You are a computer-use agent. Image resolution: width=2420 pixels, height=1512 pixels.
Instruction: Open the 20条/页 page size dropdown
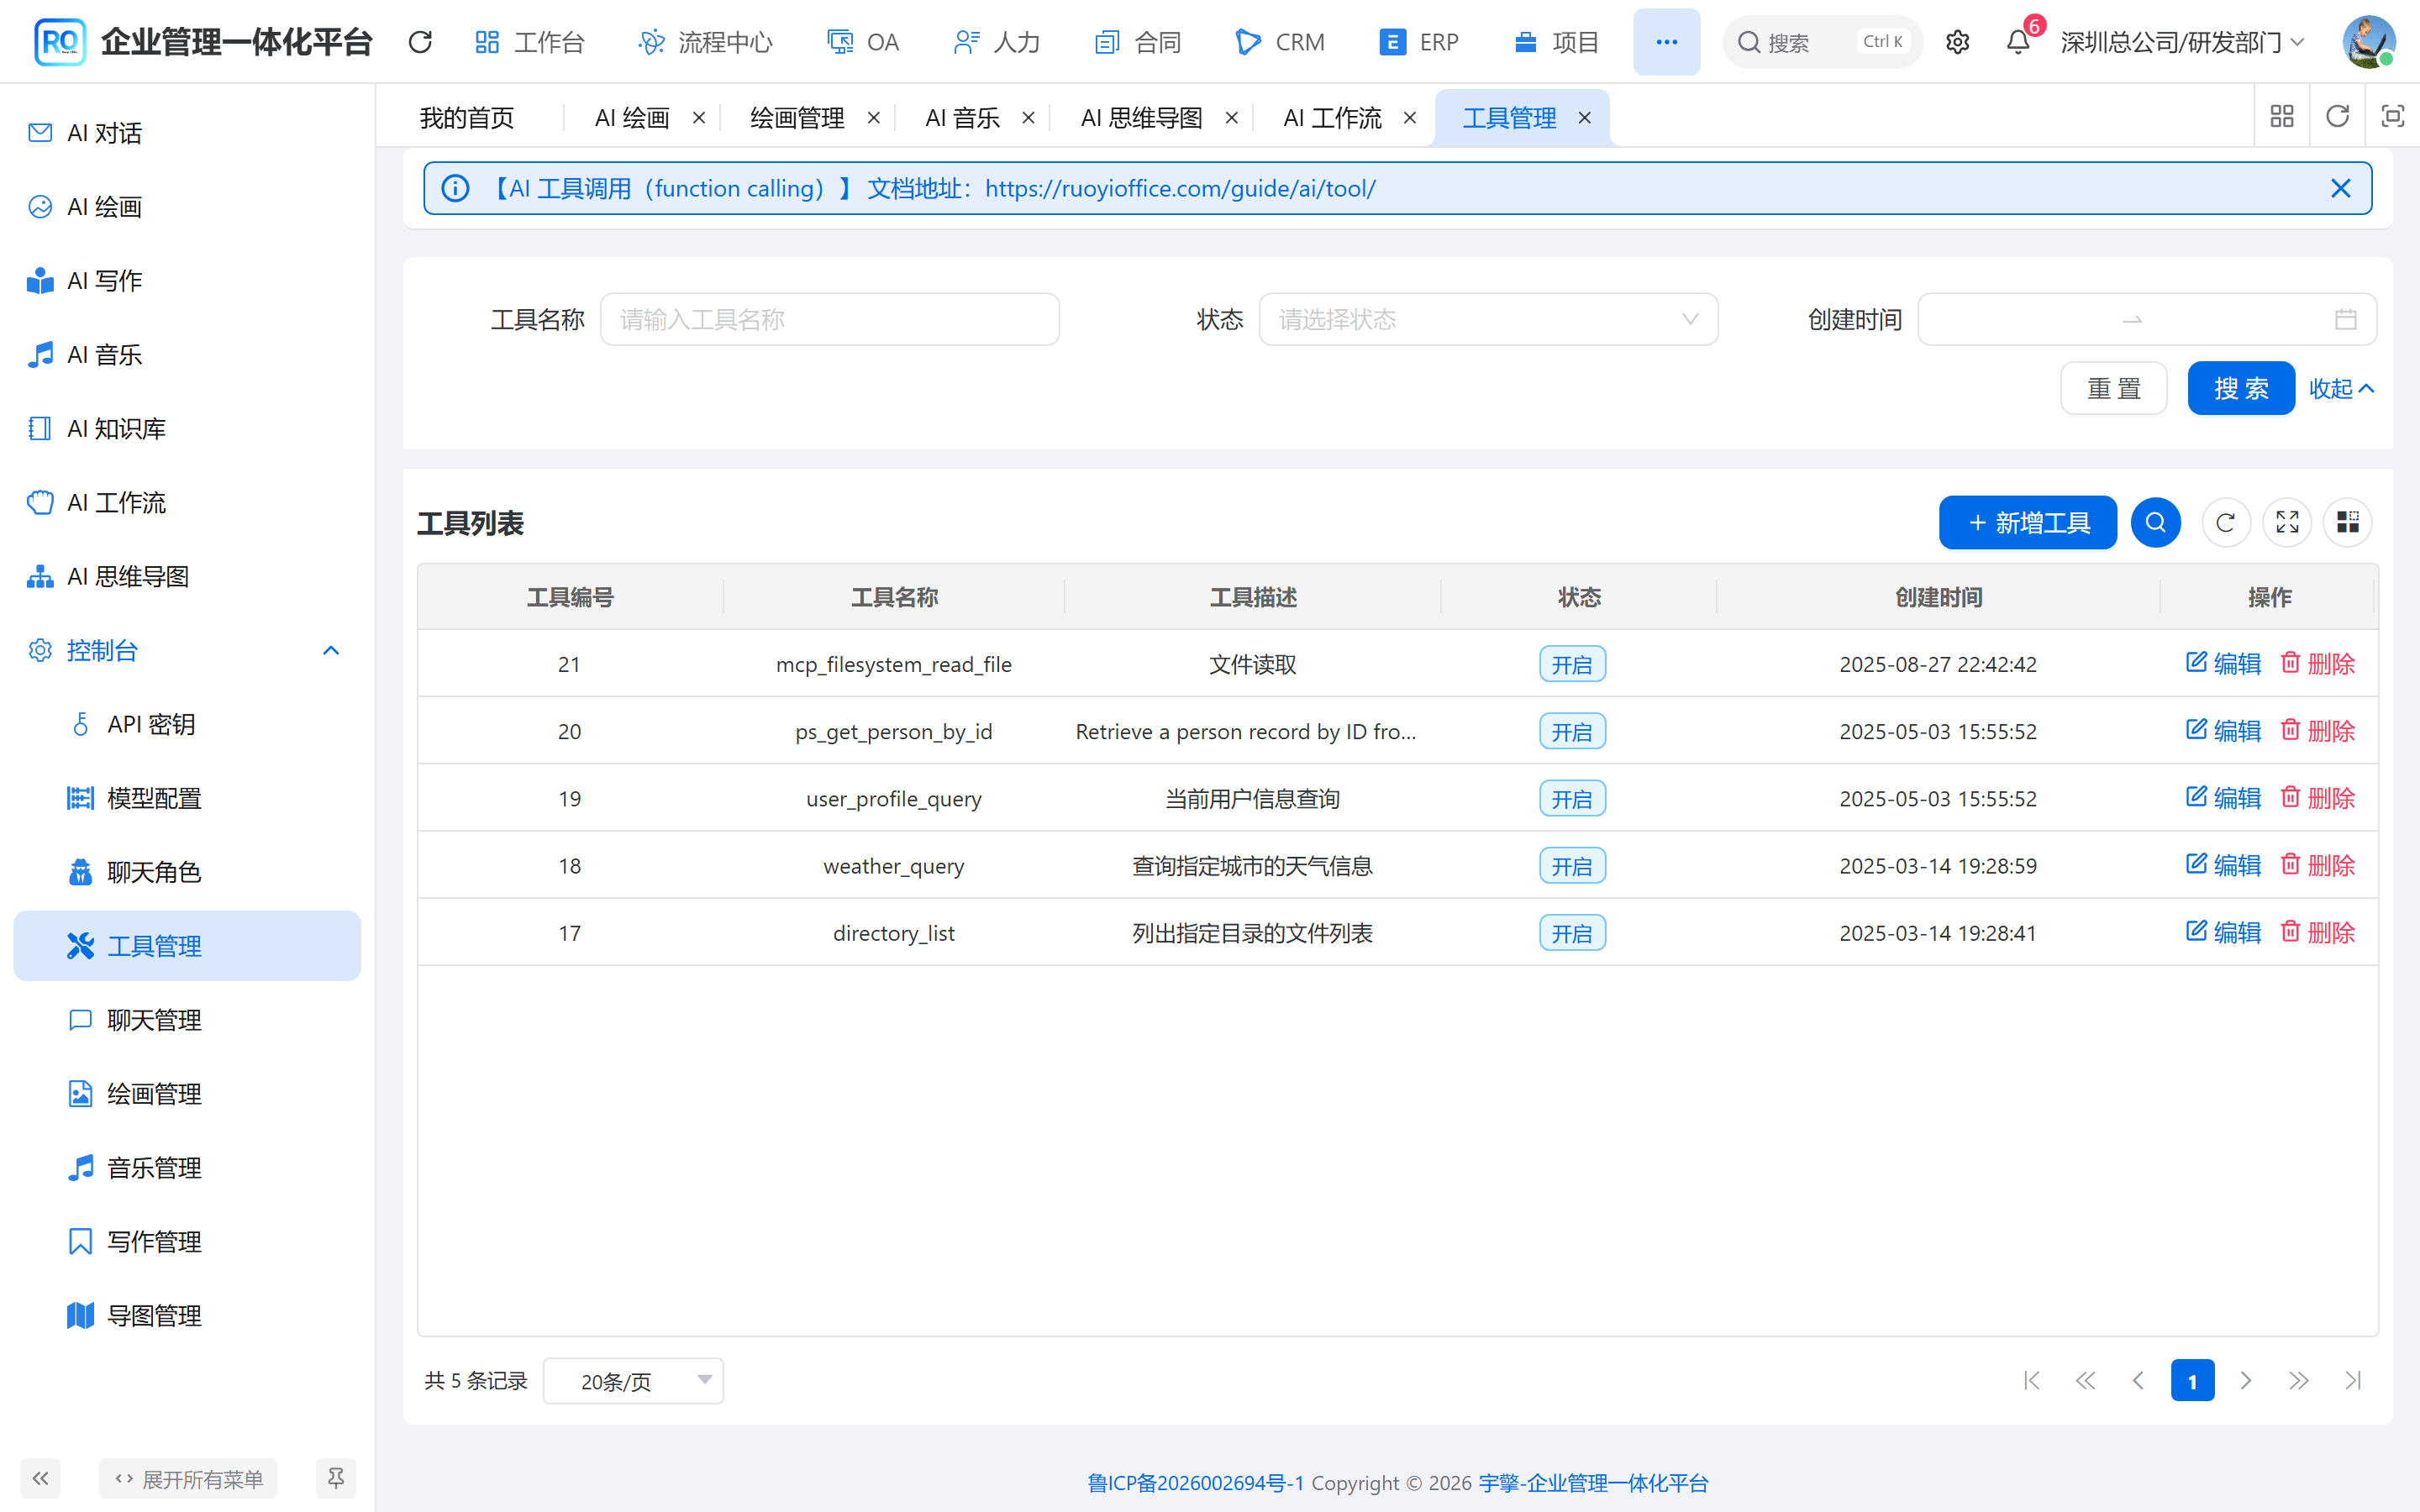(x=633, y=1381)
